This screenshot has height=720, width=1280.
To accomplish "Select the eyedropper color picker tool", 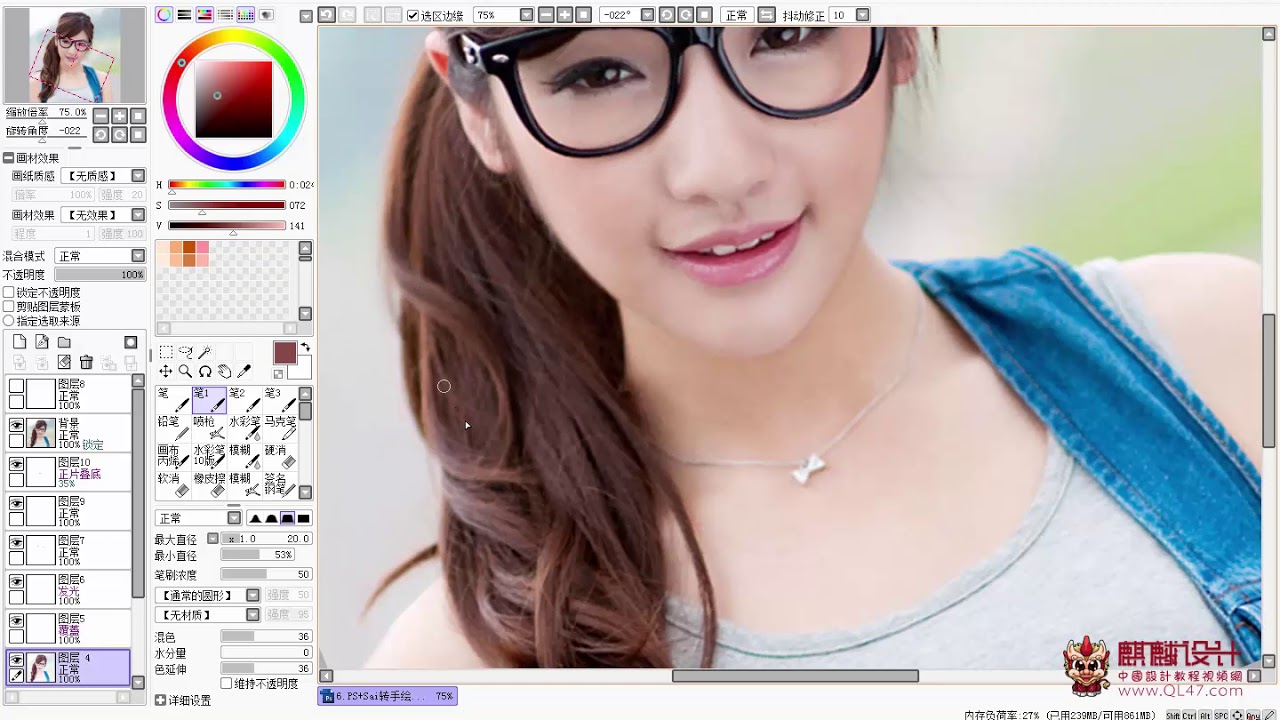I will pyautogui.click(x=243, y=371).
